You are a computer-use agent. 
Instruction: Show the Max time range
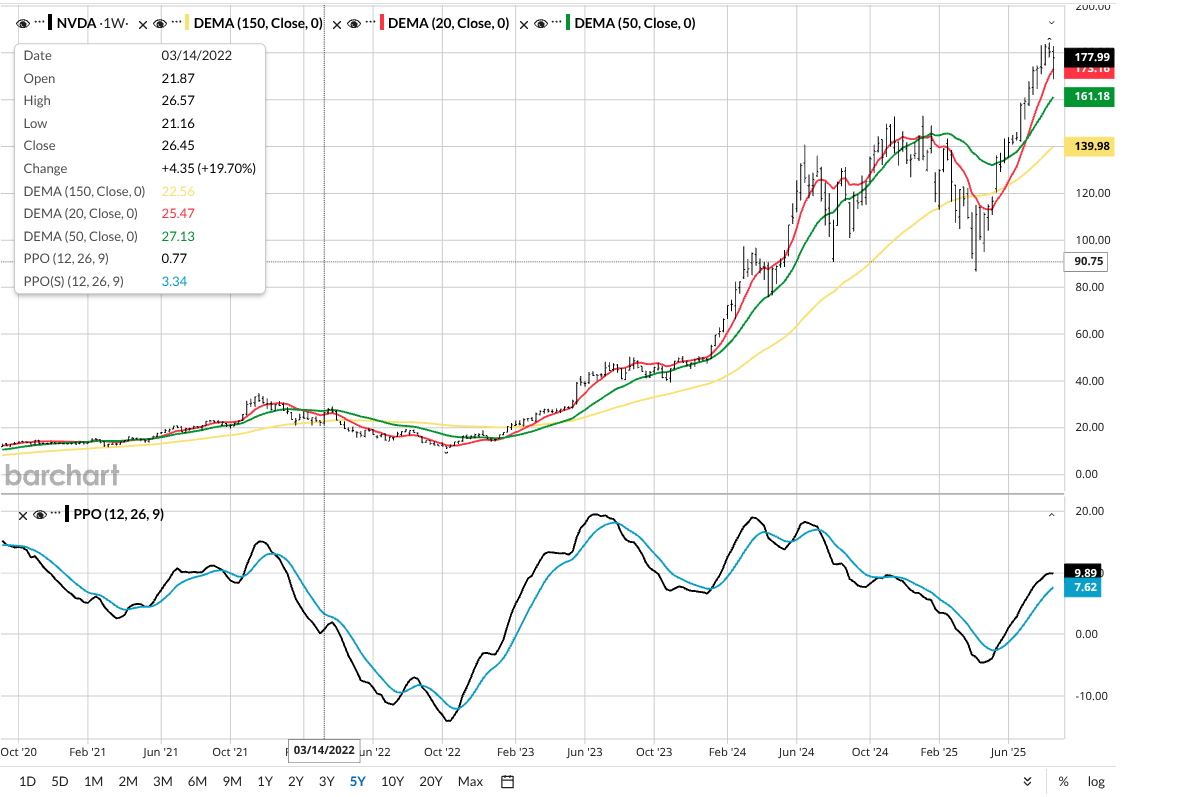470,781
